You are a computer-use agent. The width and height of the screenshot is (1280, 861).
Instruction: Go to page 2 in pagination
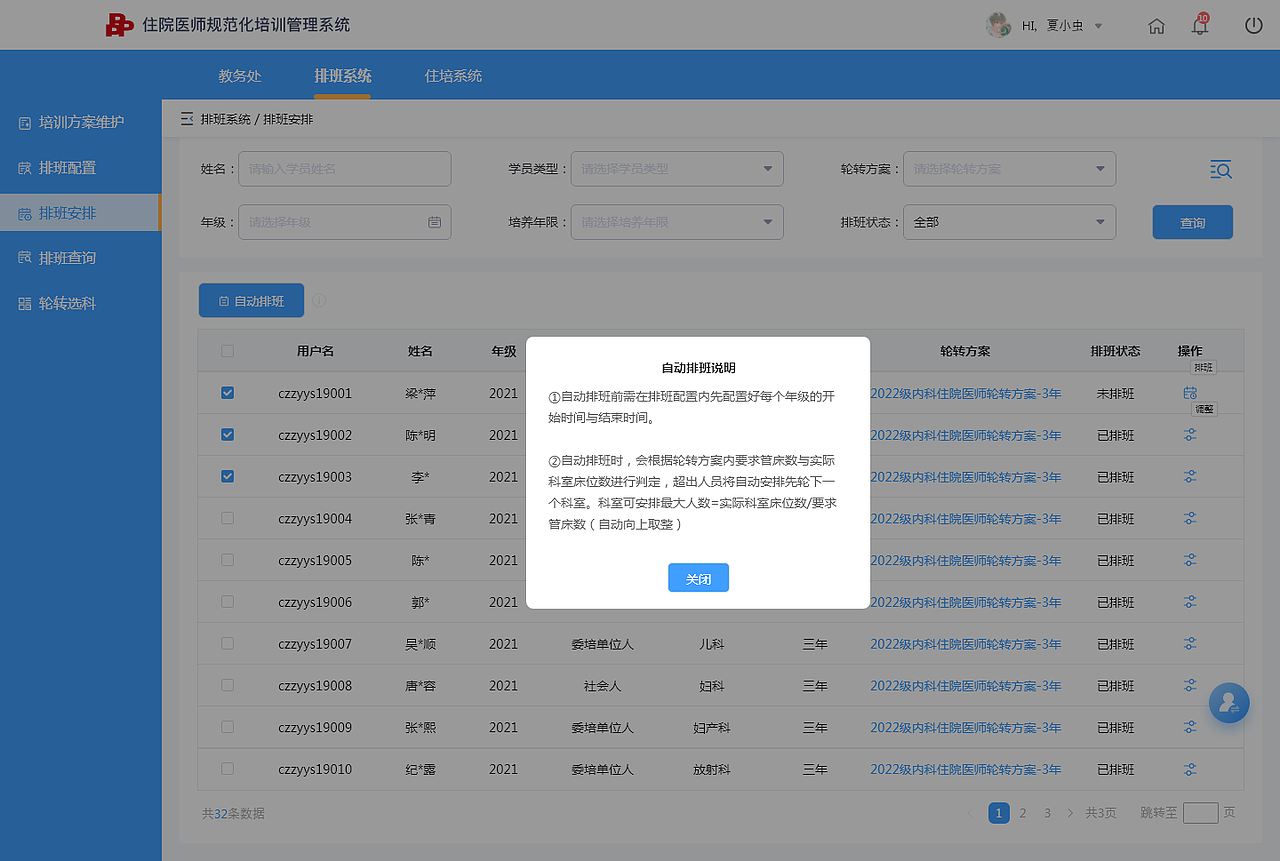1022,813
